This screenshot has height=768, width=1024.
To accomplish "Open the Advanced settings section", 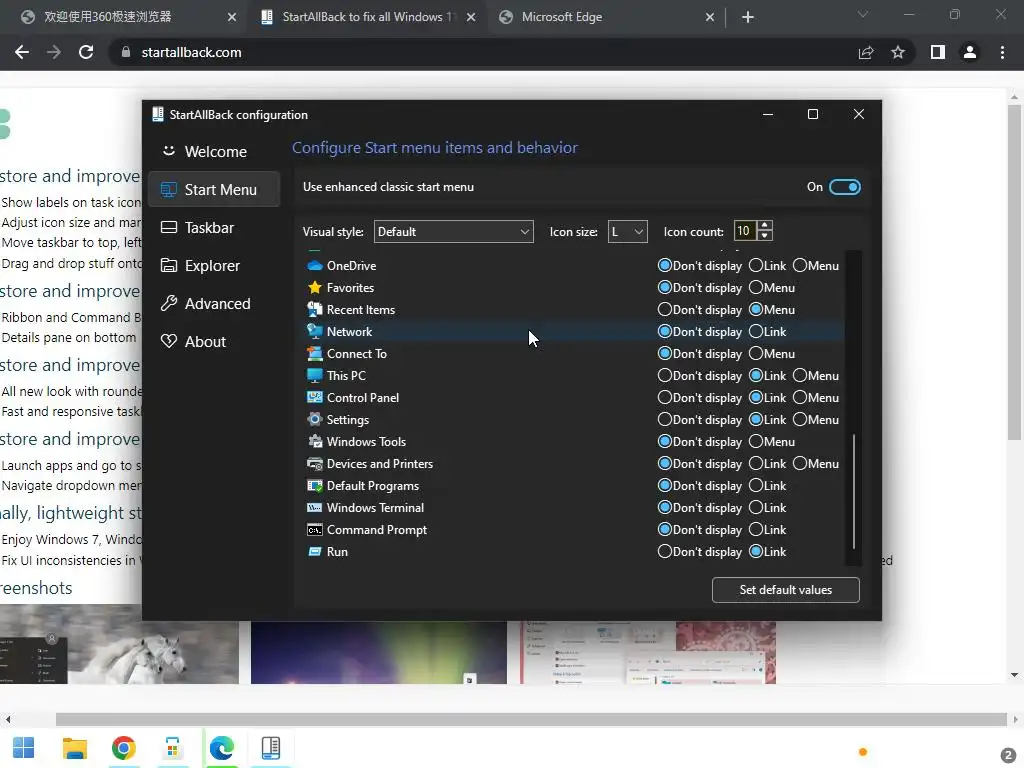I will (214, 304).
